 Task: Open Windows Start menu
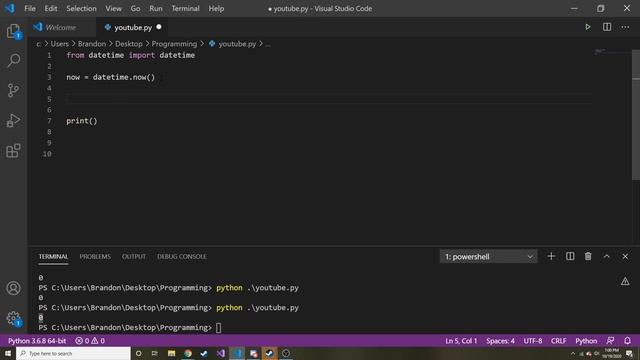[8, 353]
